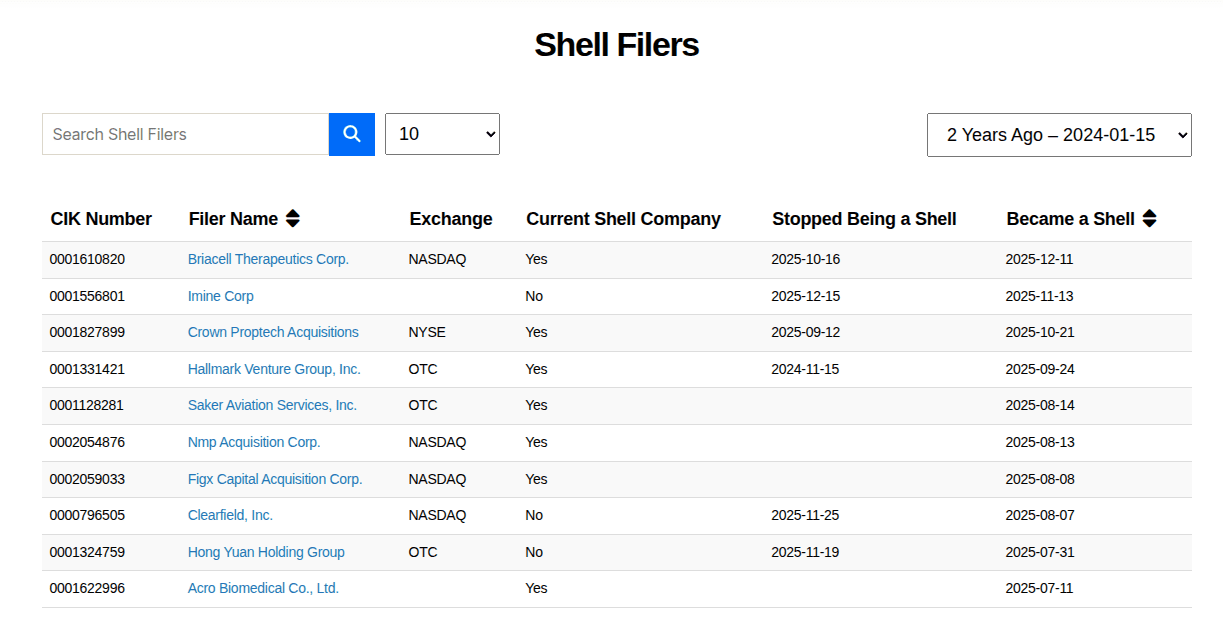Open Acro Biomedical Co., Ltd. link
1223x618 pixels.
[x=263, y=588]
